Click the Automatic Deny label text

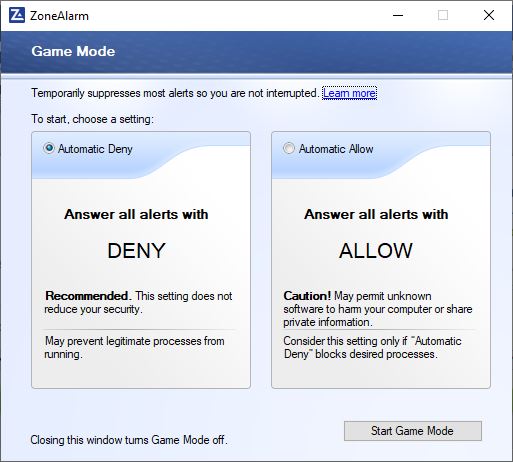95,149
